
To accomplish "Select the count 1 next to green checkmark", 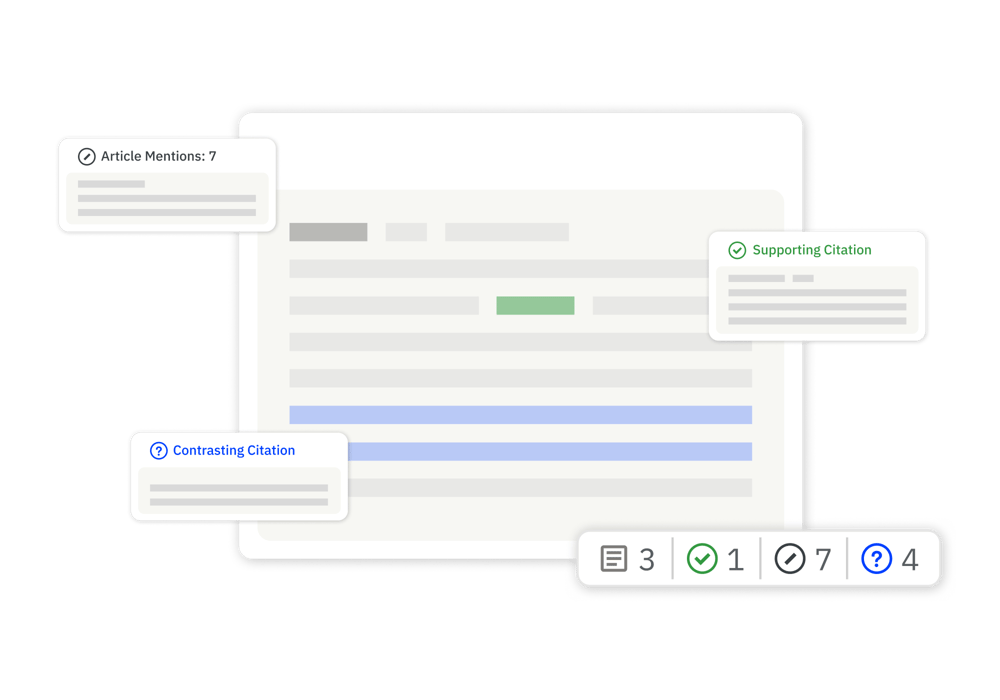I will 735,560.
